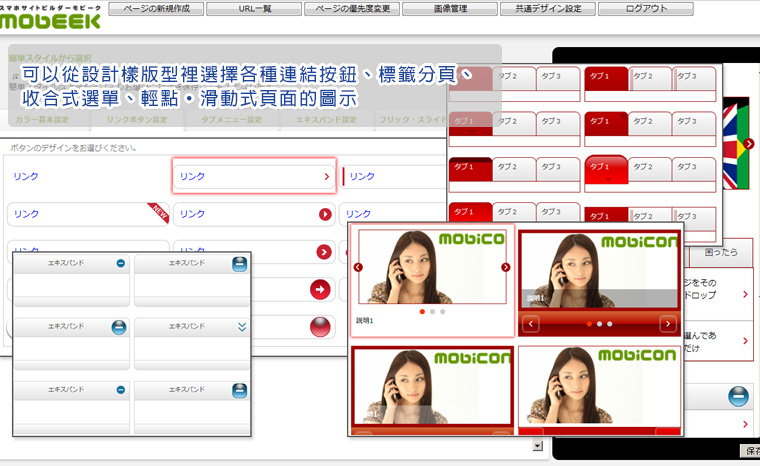Click the glossy red sphere button icon
760x466 pixels.
(320, 327)
